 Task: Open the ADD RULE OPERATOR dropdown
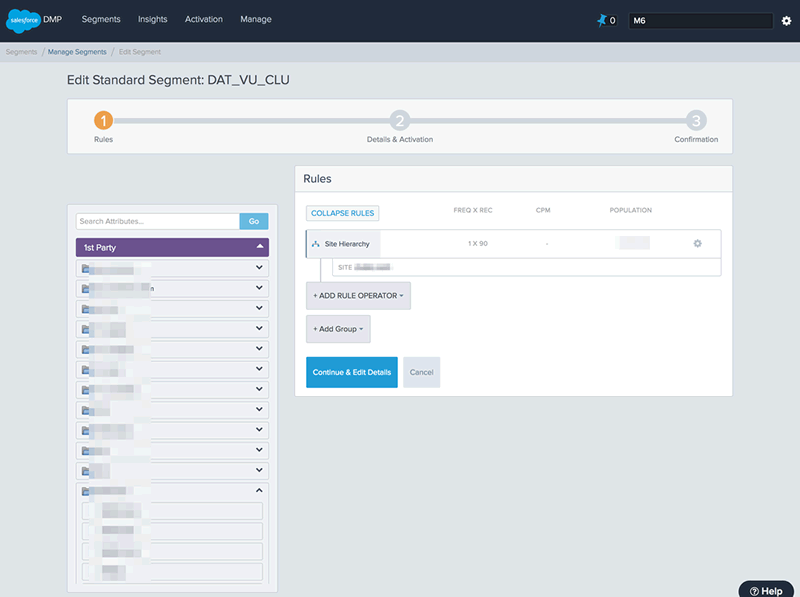(357, 295)
